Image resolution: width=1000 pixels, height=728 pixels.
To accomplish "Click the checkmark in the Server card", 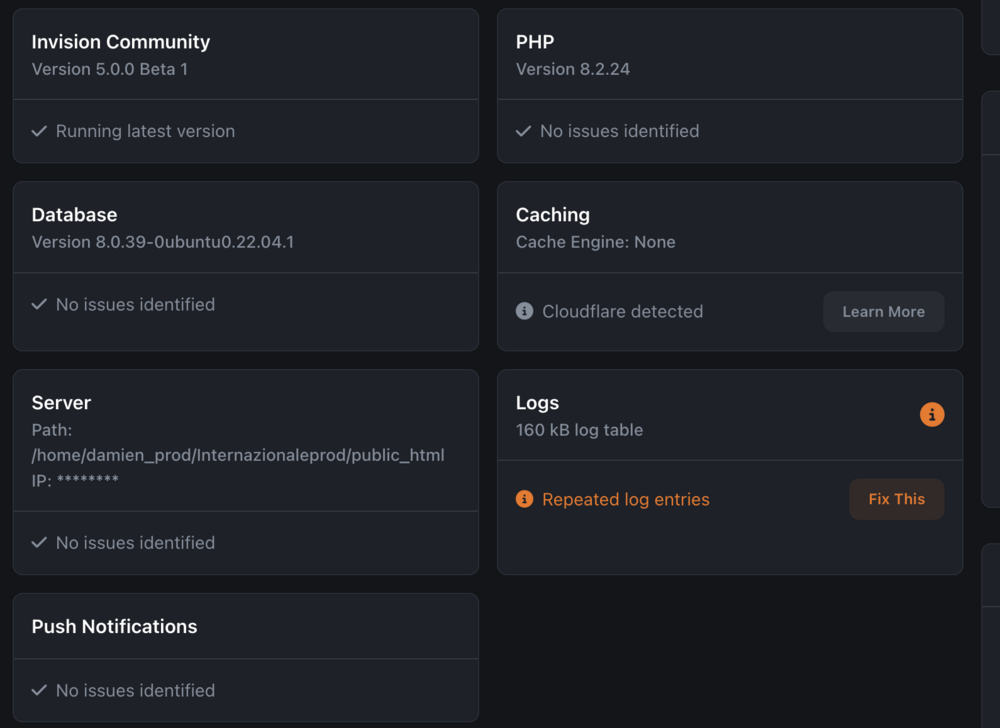I will tap(40, 542).
